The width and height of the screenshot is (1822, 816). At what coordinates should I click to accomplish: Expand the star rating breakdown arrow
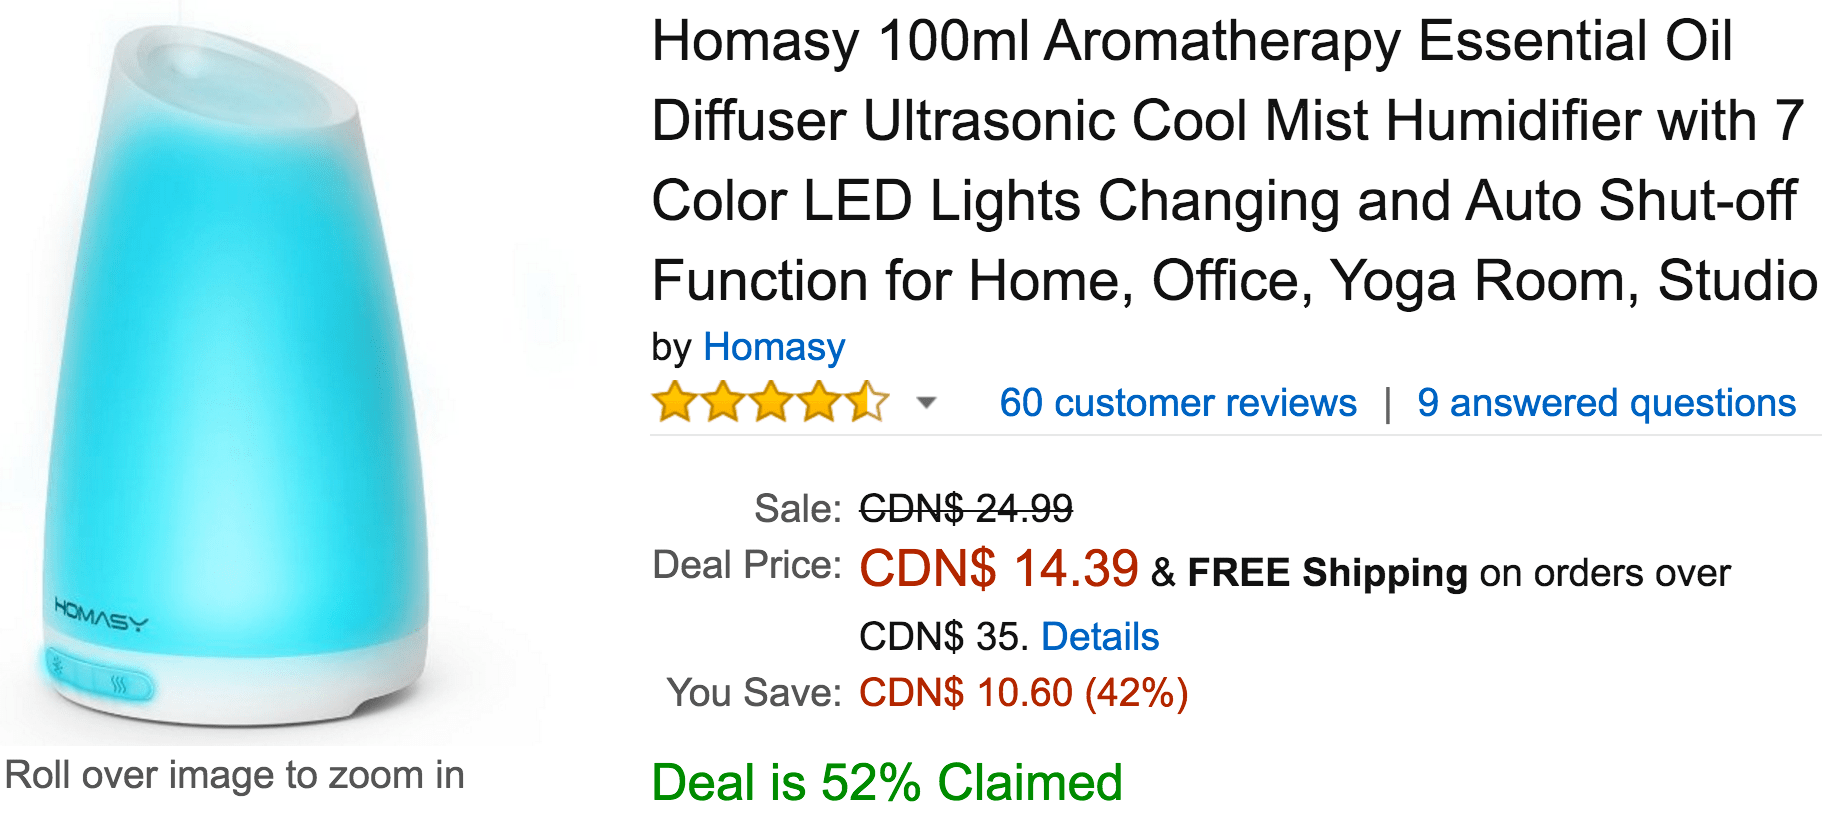927,403
